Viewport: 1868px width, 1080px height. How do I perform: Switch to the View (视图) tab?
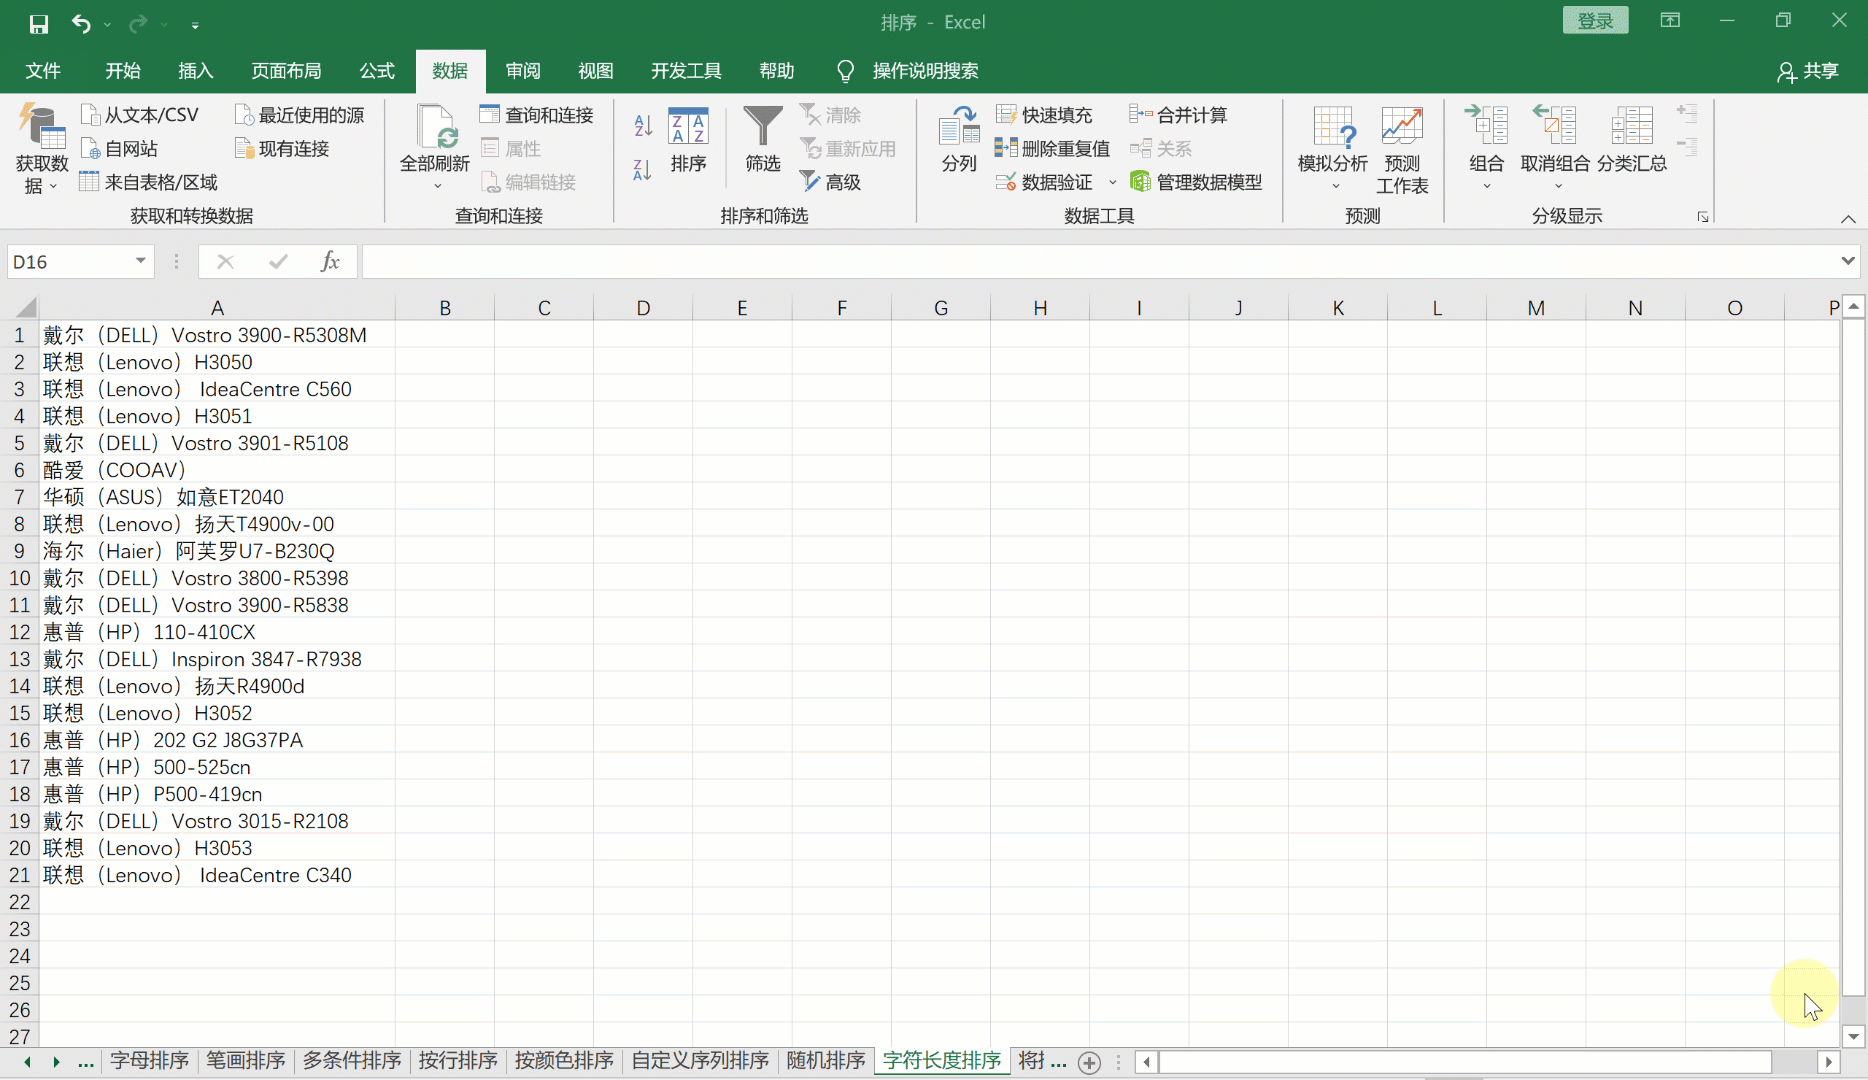pyautogui.click(x=596, y=71)
